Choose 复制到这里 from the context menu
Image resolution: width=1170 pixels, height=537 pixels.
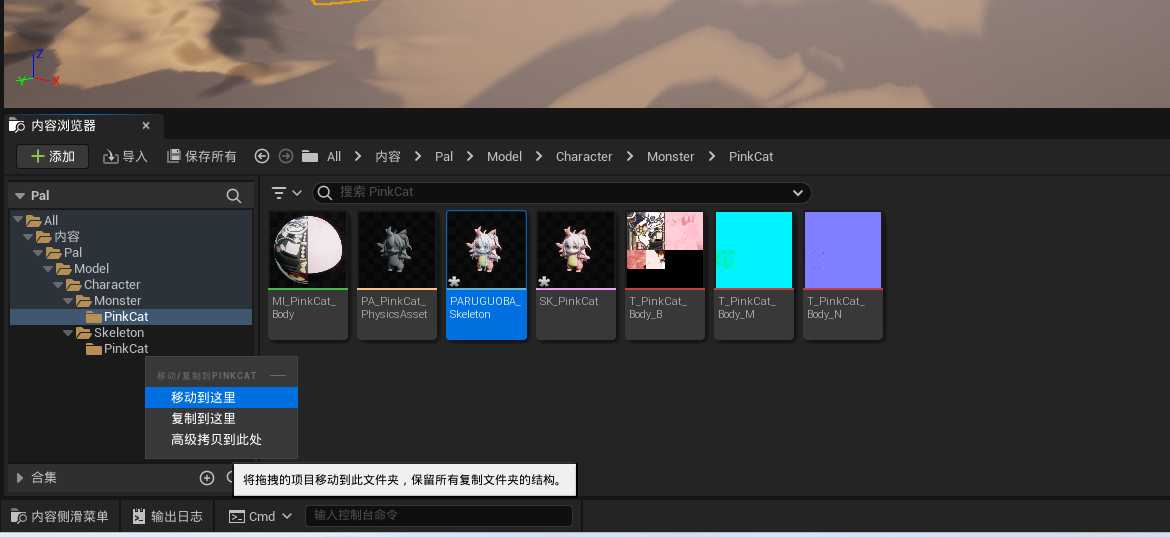click(x=203, y=418)
